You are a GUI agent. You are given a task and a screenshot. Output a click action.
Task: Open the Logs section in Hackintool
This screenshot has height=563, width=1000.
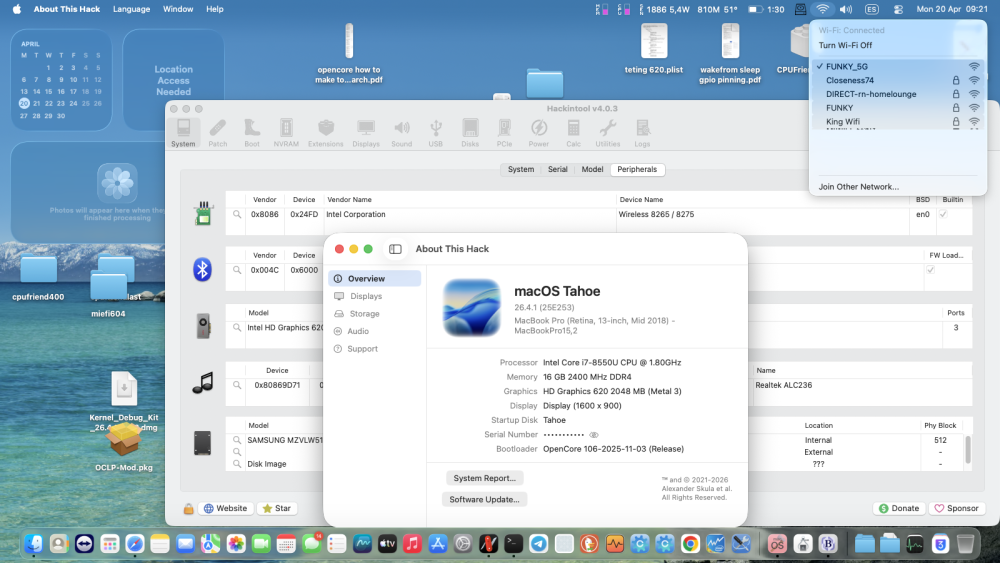click(x=642, y=133)
